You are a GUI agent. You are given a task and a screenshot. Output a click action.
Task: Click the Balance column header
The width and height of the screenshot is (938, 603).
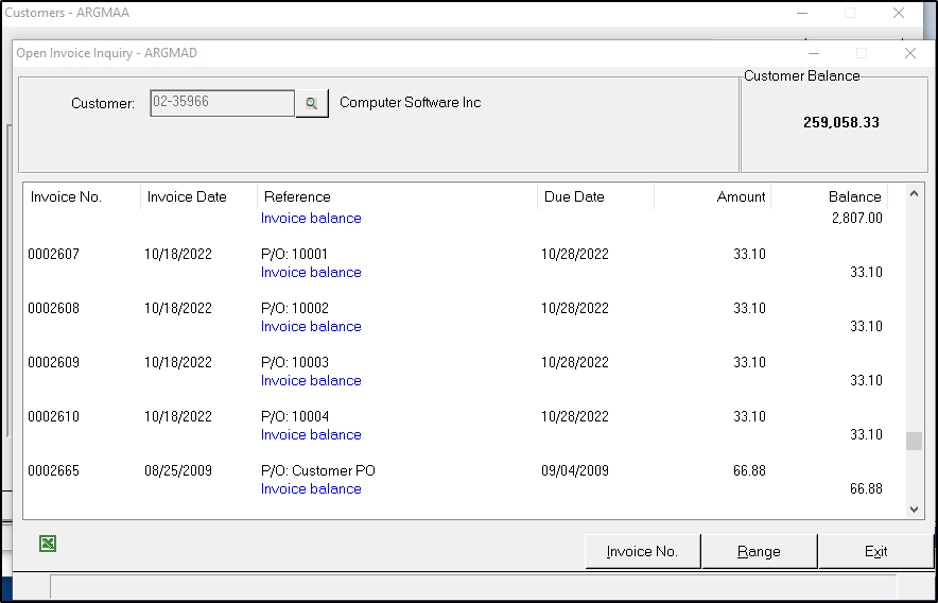[829, 197]
